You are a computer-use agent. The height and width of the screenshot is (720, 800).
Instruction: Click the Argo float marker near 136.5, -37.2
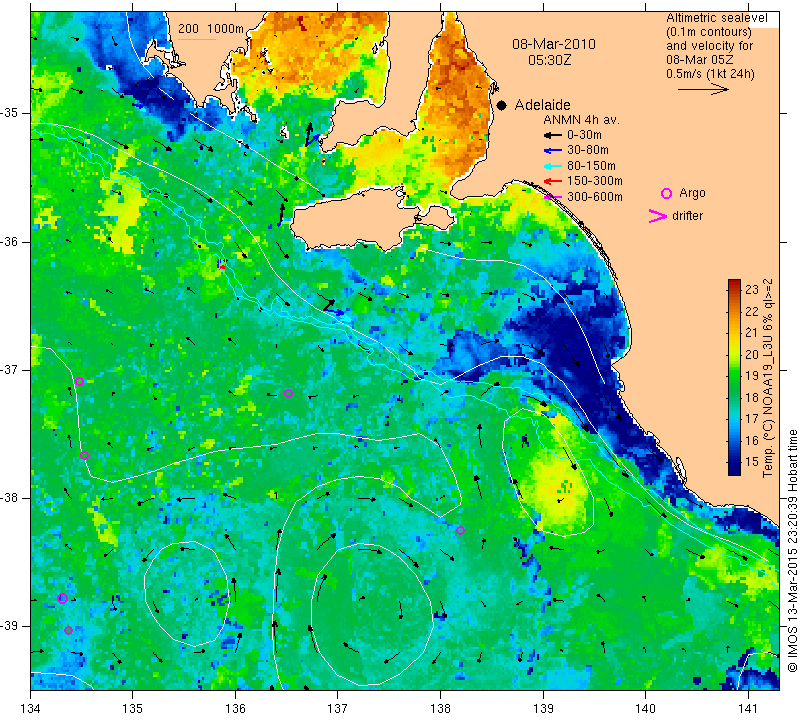(x=288, y=393)
